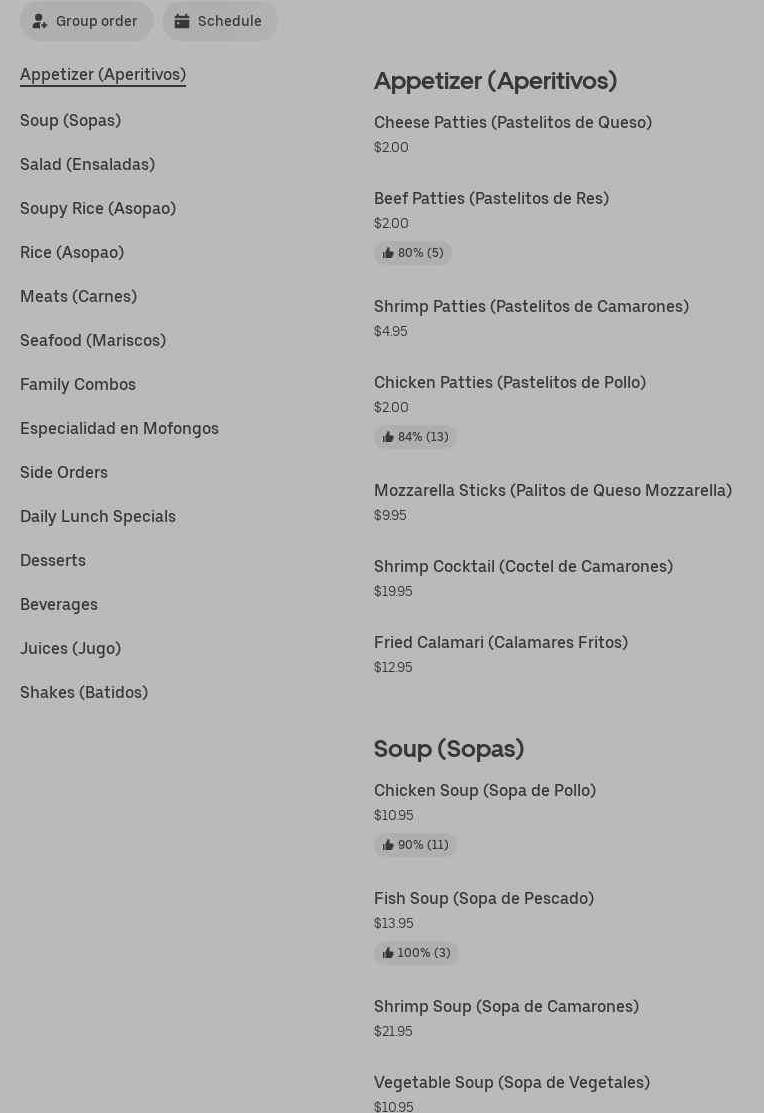Select Especialidad en Mofongos category
This screenshot has height=1113, width=764.
pos(119,428)
